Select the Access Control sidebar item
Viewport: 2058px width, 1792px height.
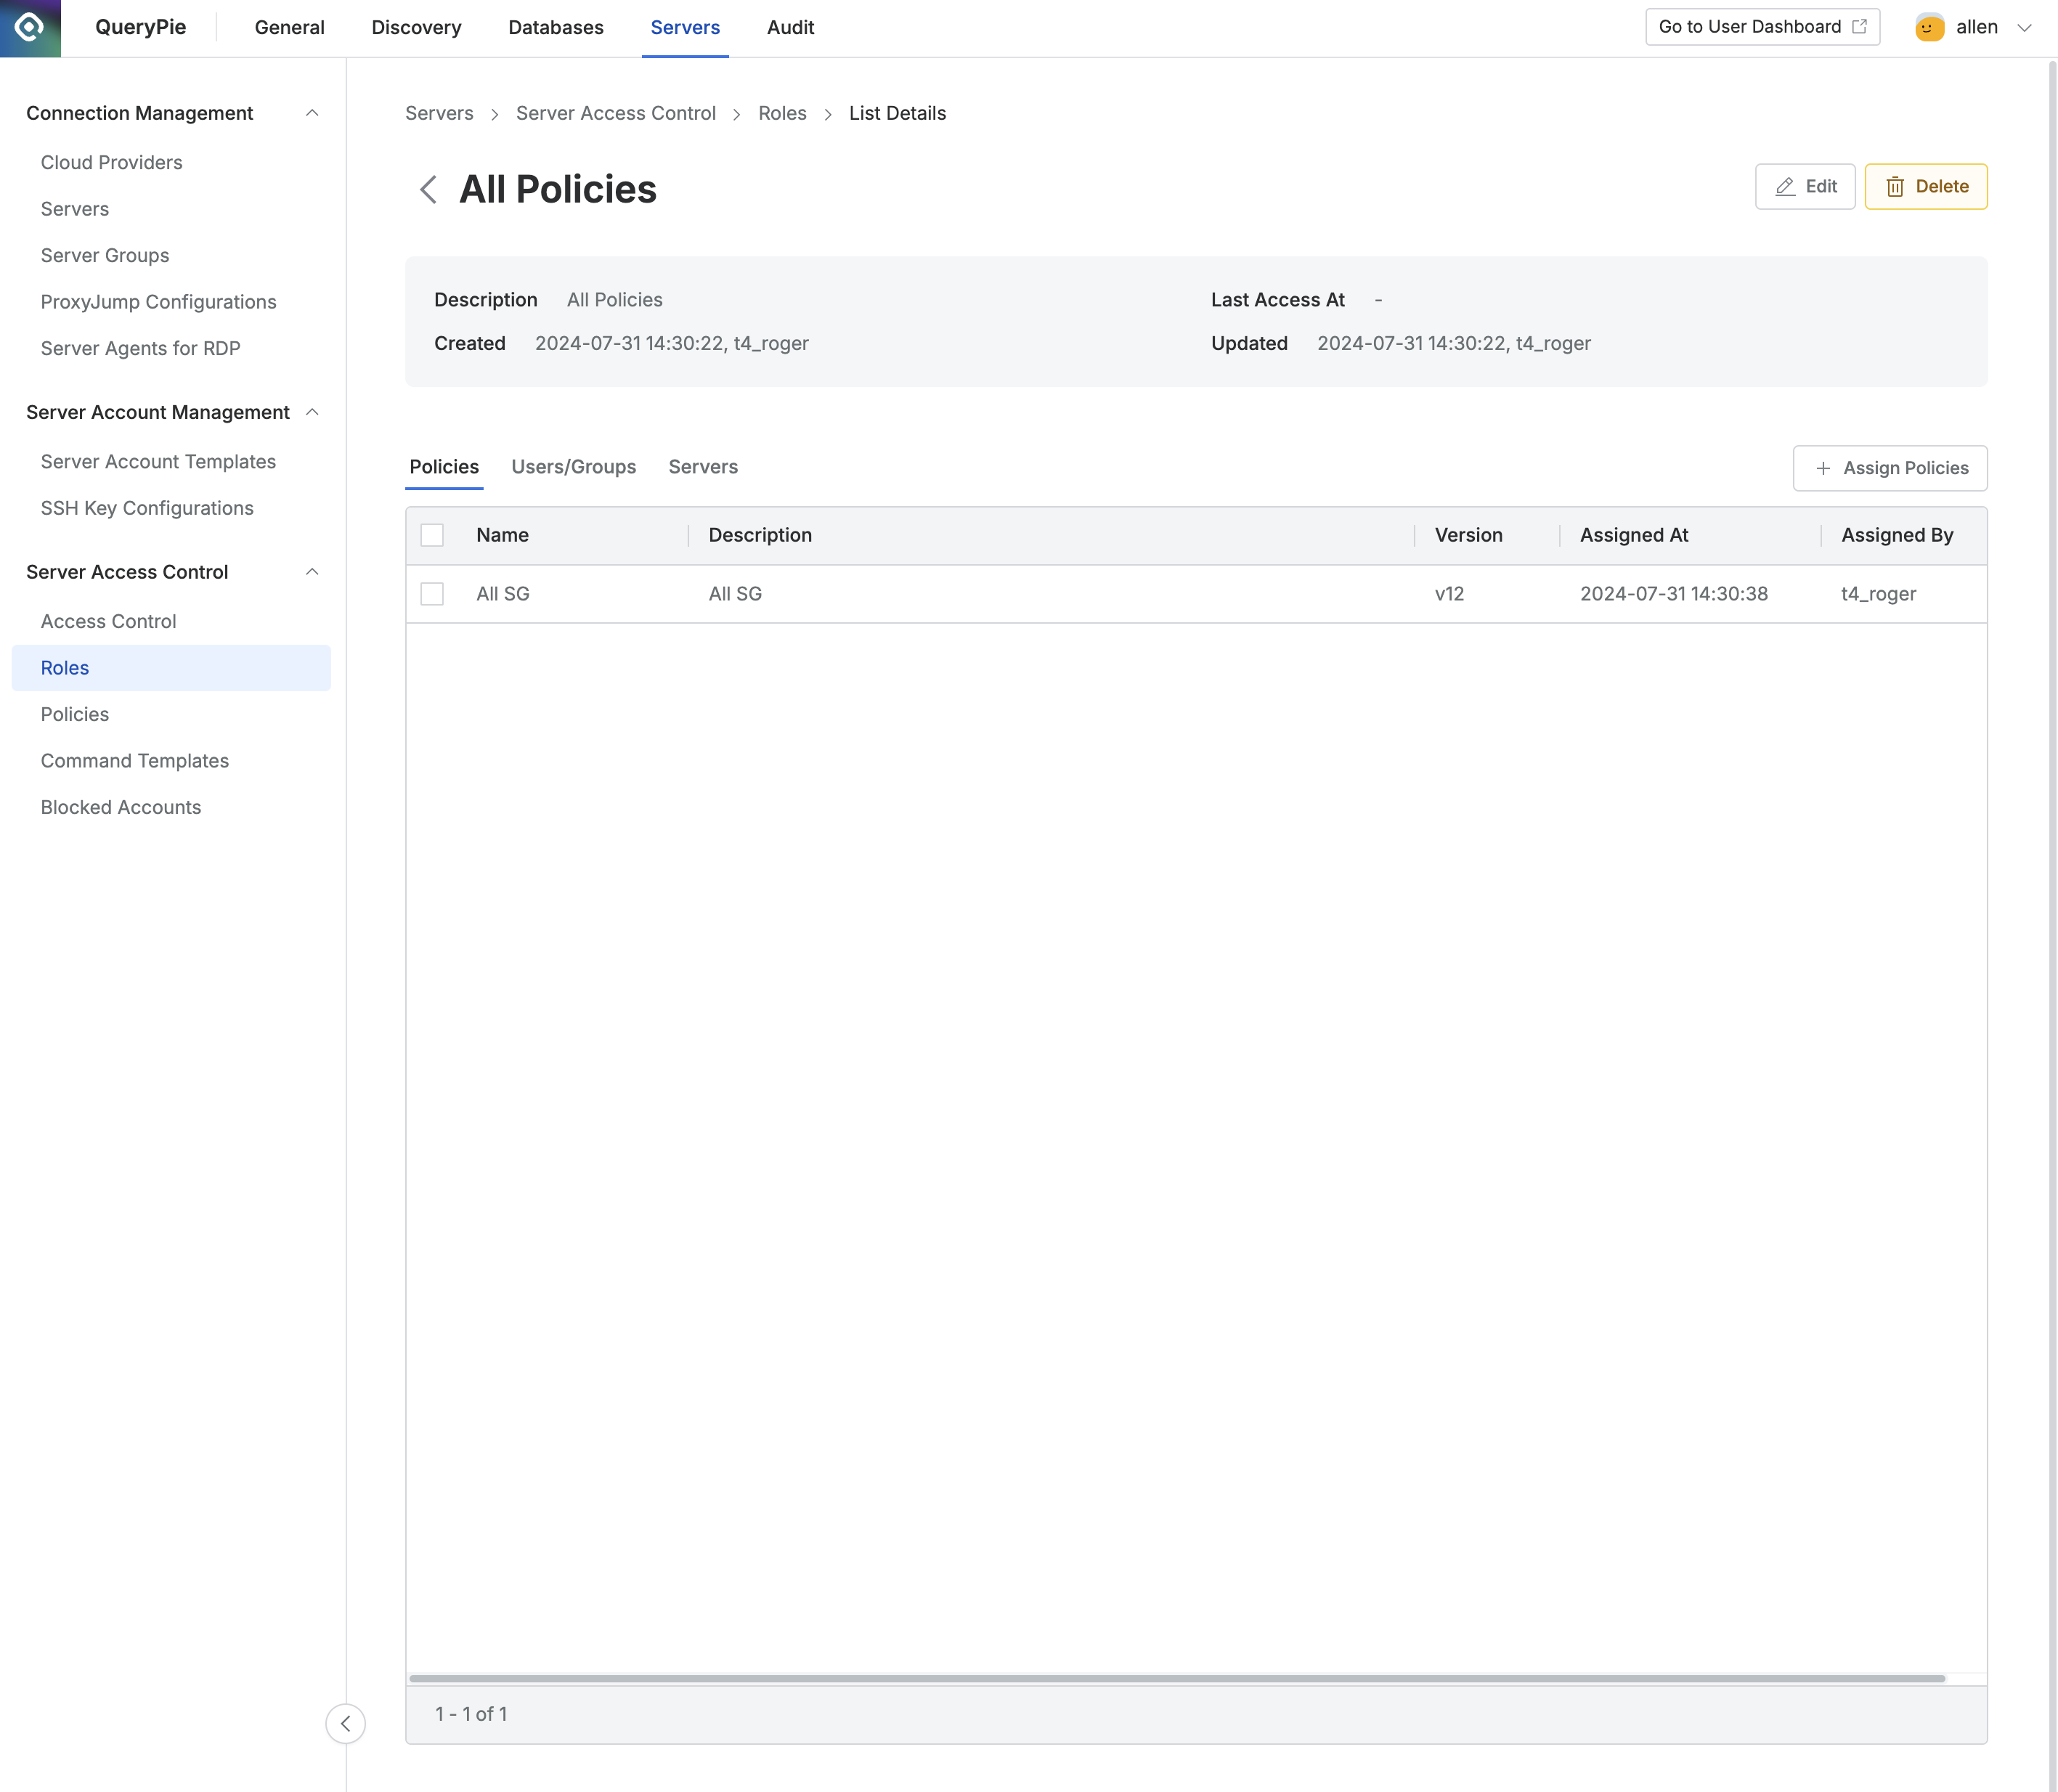point(108,621)
